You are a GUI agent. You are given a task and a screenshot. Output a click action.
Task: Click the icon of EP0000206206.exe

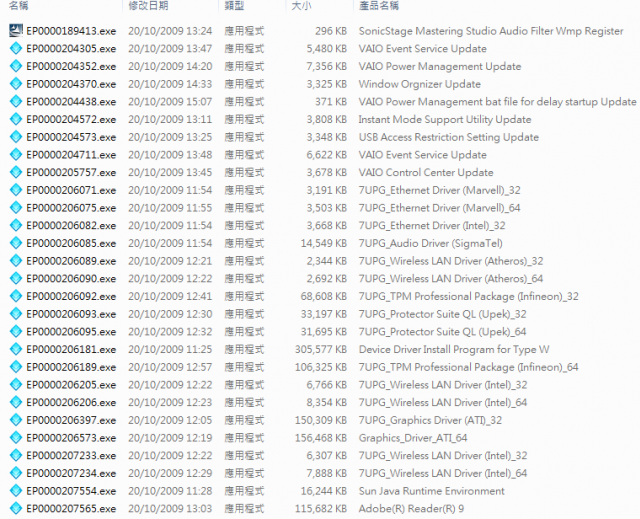pyautogui.click(x=16, y=402)
